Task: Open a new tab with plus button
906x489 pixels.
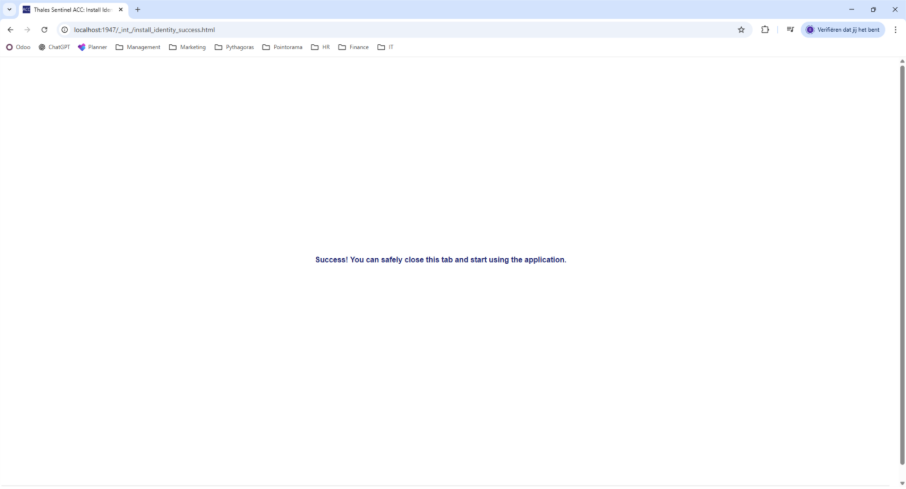Action: coord(138,10)
